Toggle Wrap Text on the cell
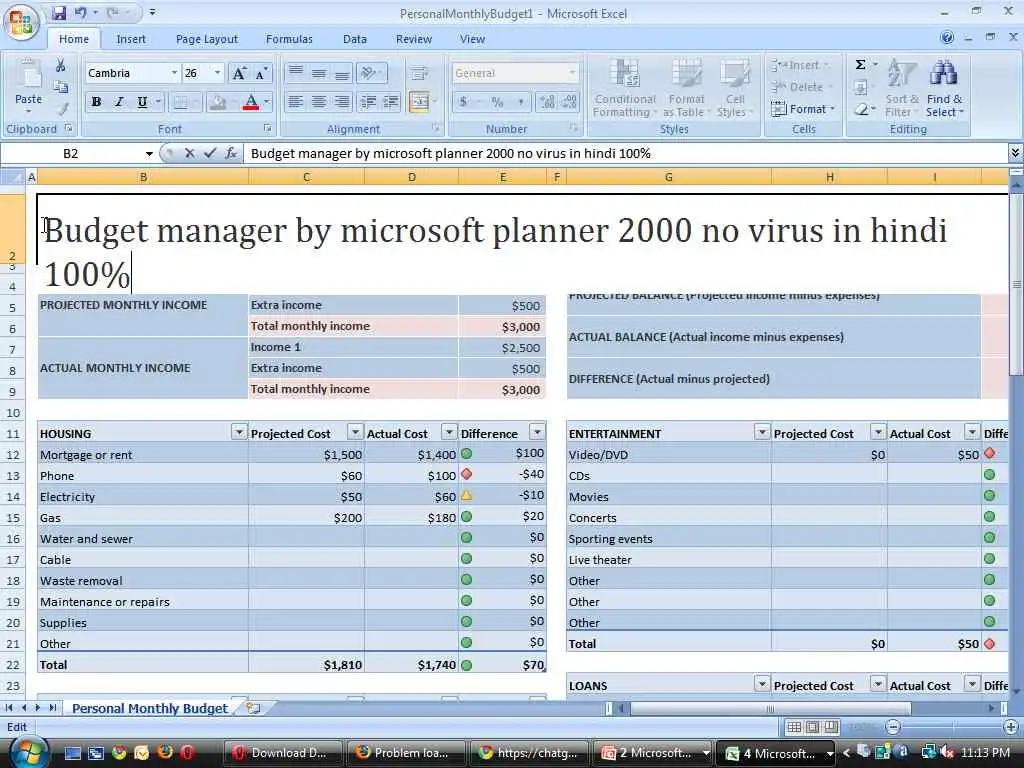 pos(419,72)
